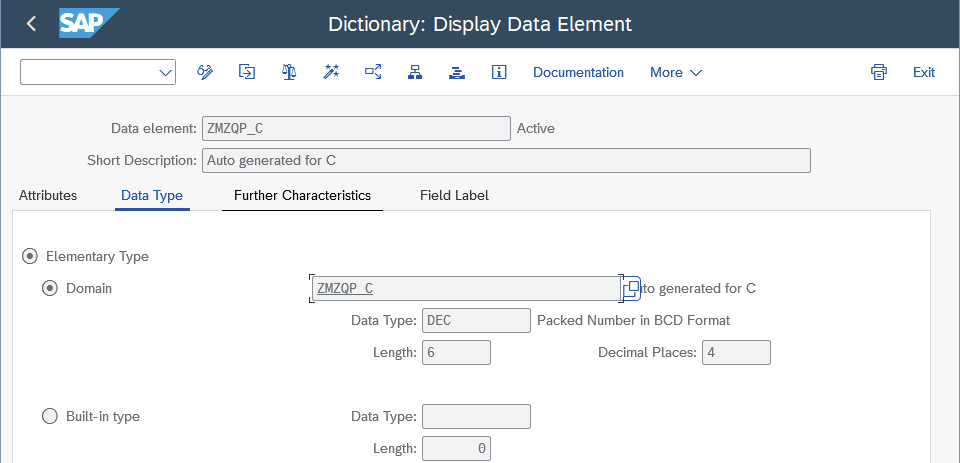Image resolution: width=960 pixels, height=463 pixels.
Task: Click the Active status text
Action: (x=536, y=129)
